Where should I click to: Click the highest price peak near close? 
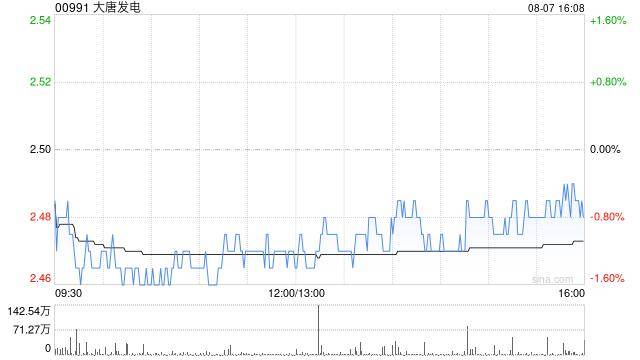point(573,184)
